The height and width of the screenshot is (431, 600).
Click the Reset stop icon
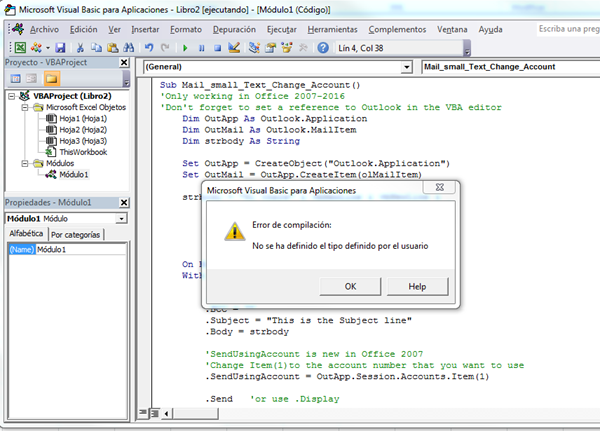(216, 47)
